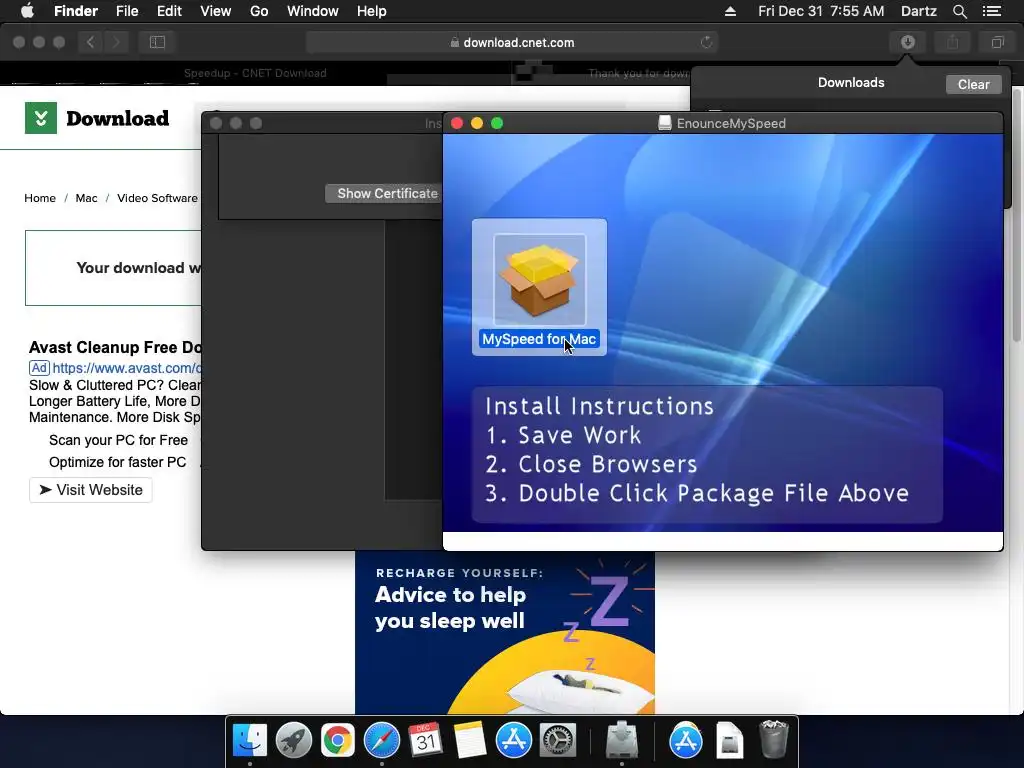Open the Applications folder in Dock
Image resolution: width=1024 pixels, height=768 pixels.
pos(686,741)
